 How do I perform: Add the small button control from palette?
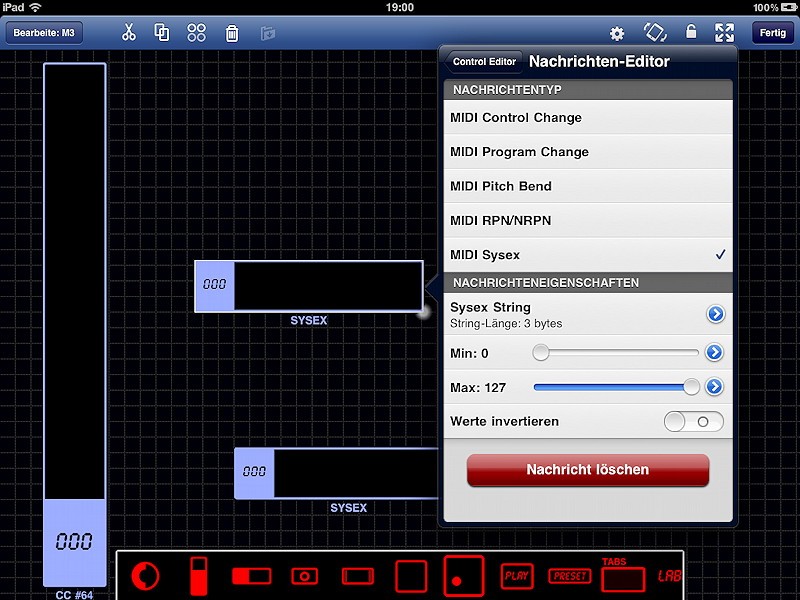click(305, 577)
